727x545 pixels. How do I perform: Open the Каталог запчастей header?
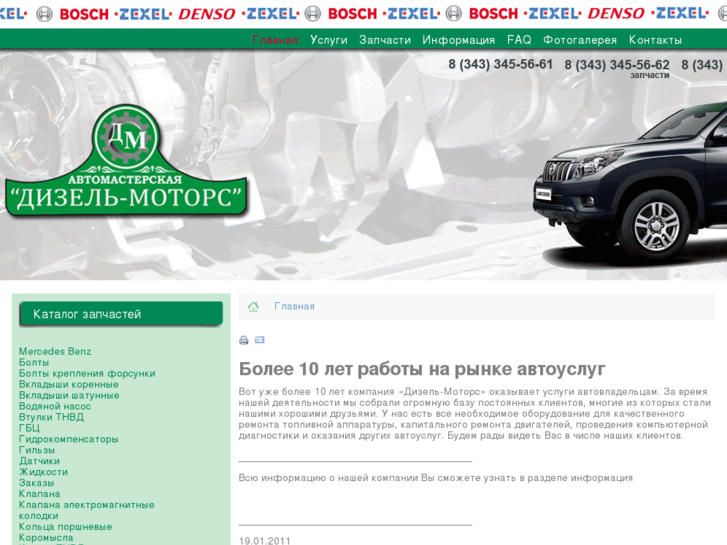point(121,314)
